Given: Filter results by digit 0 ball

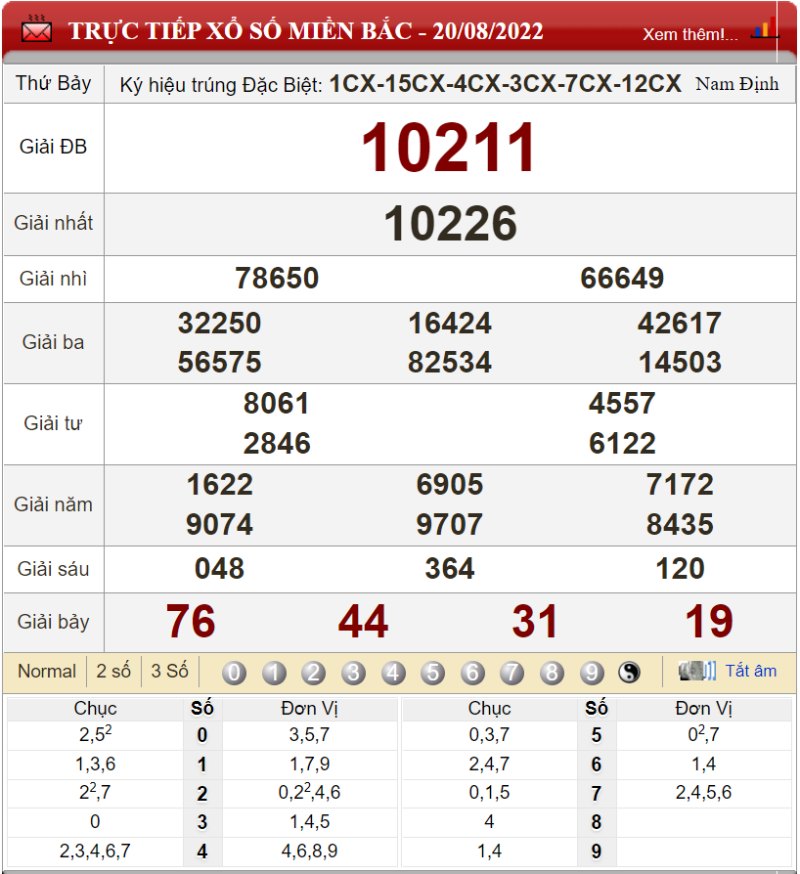Looking at the screenshot, I should point(234,673).
